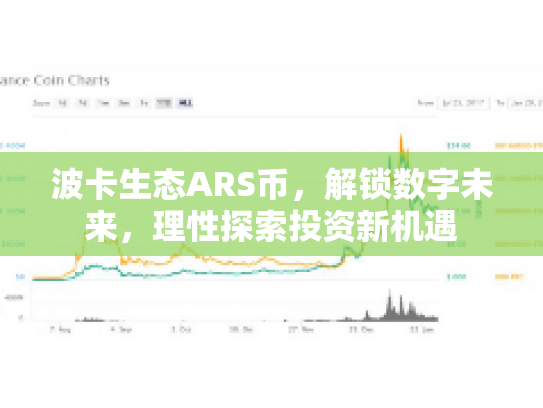Click the To date input field
This screenshot has width=543, height=408.
[526, 103]
